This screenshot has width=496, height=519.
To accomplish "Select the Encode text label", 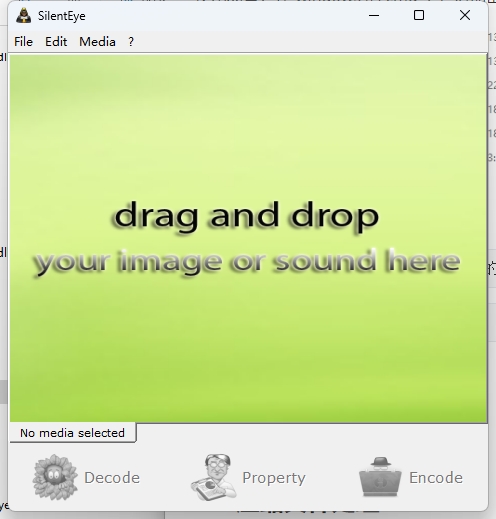I will (x=436, y=478).
